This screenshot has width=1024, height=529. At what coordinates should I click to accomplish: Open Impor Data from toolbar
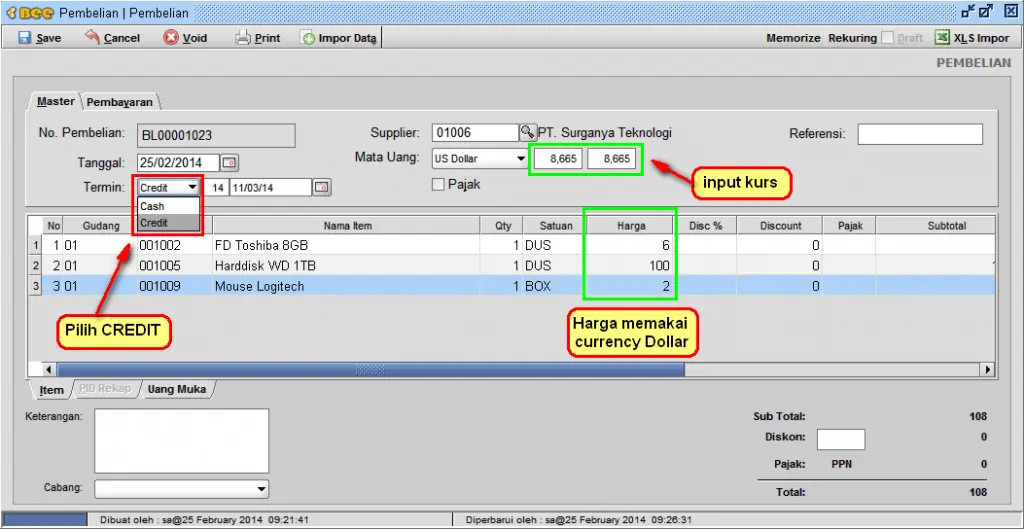308,38
